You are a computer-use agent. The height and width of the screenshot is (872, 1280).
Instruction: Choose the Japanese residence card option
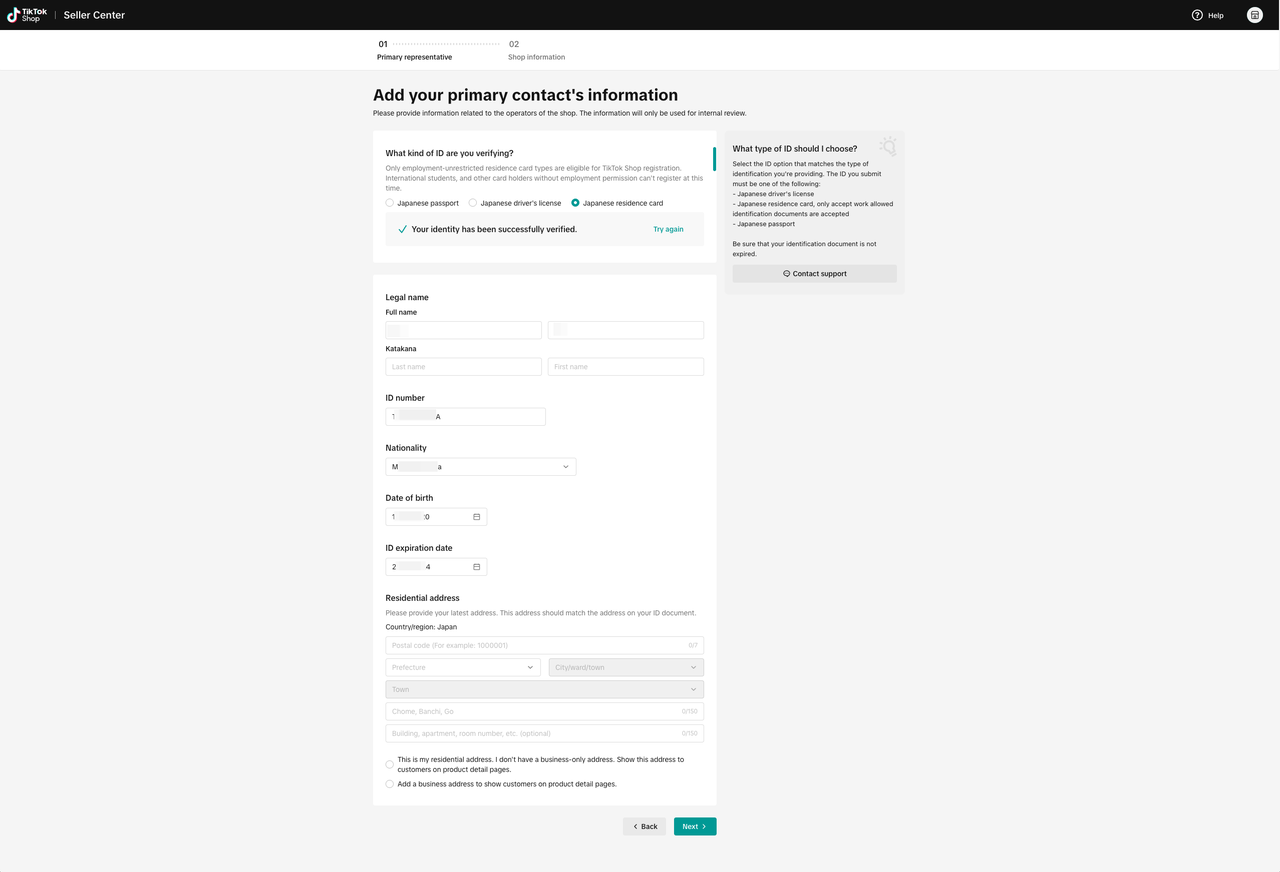(575, 203)
